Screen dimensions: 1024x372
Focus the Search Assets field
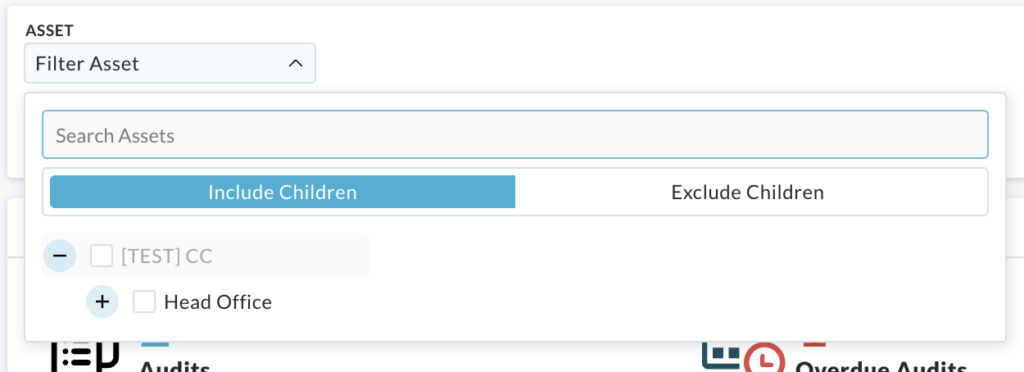[515, 134]
